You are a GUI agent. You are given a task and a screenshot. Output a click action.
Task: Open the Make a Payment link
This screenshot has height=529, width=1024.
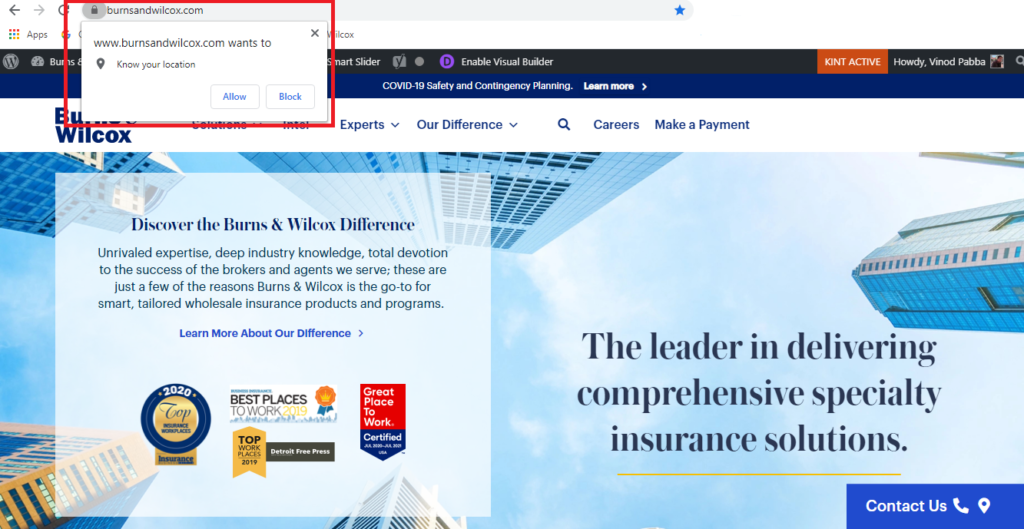tap(702, 125)
